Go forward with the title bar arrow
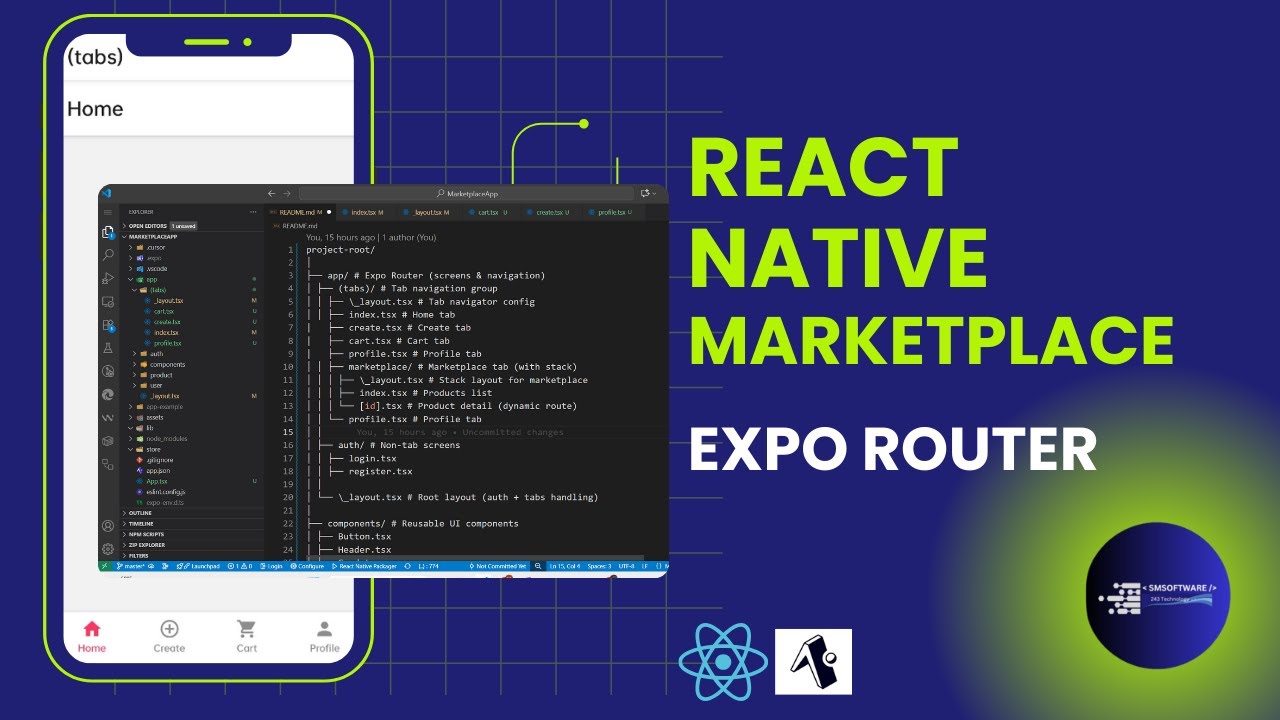 coord(287,193)
